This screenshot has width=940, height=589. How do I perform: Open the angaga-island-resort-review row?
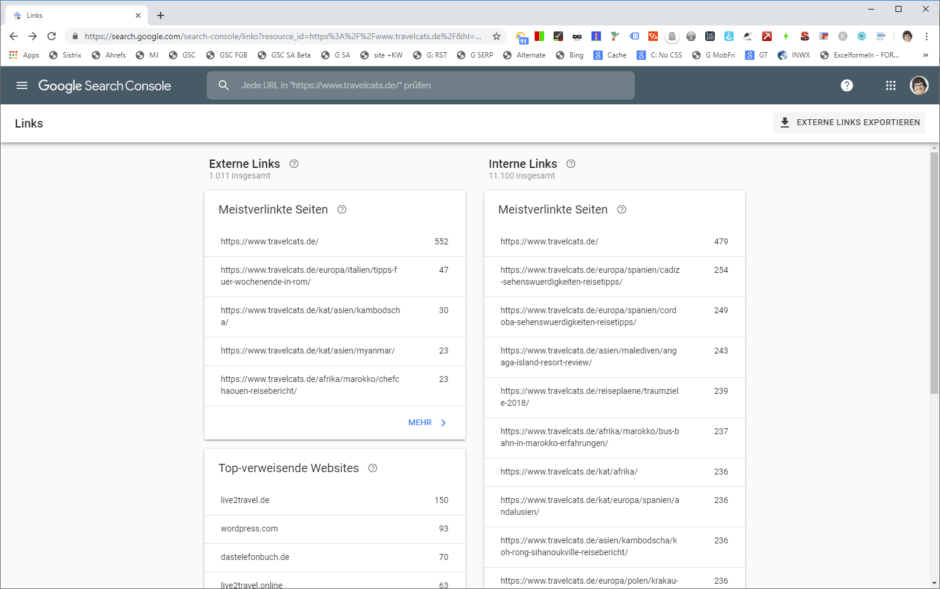[614, 357]
